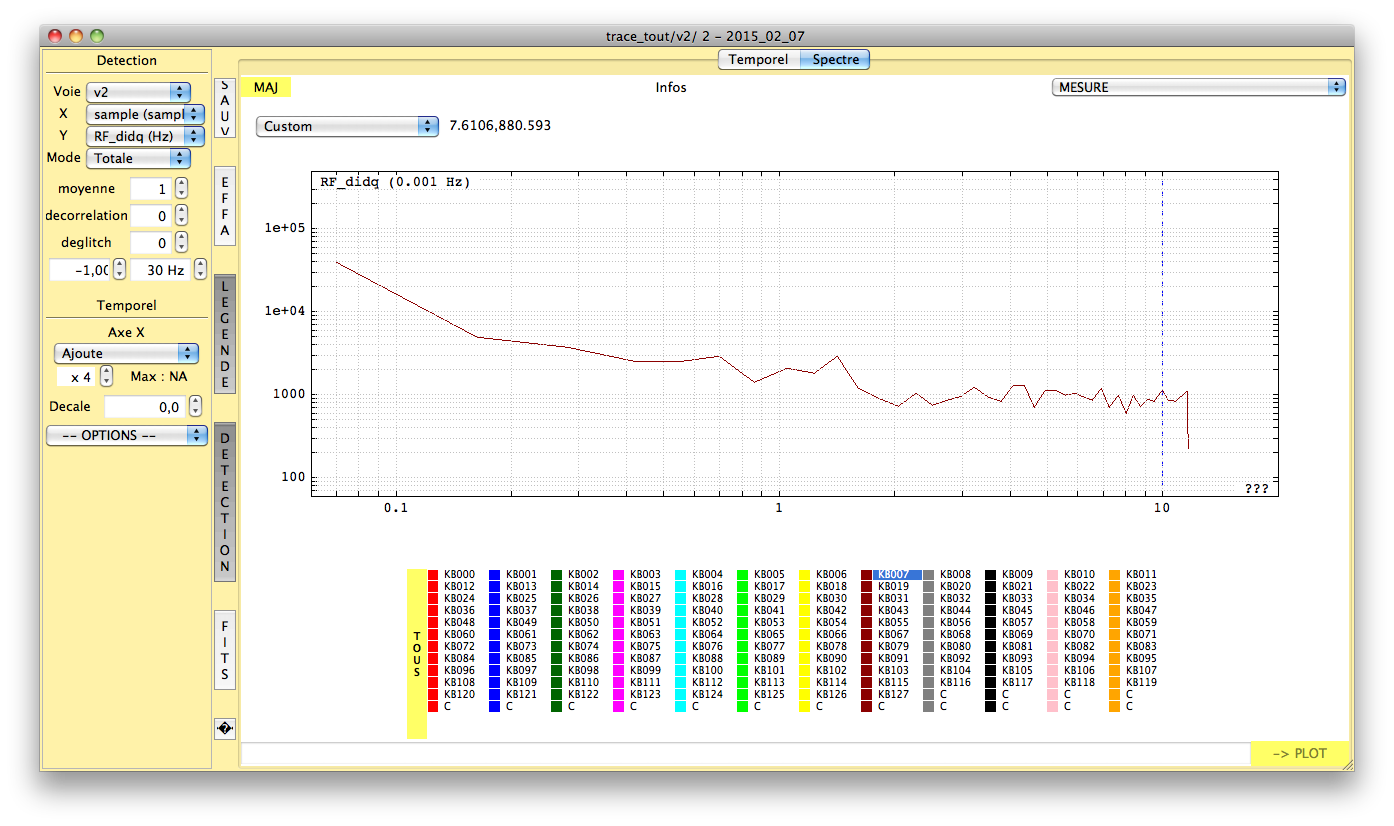
Task: Click the command input field beside PLOT
Action: (x=745, y=754)
